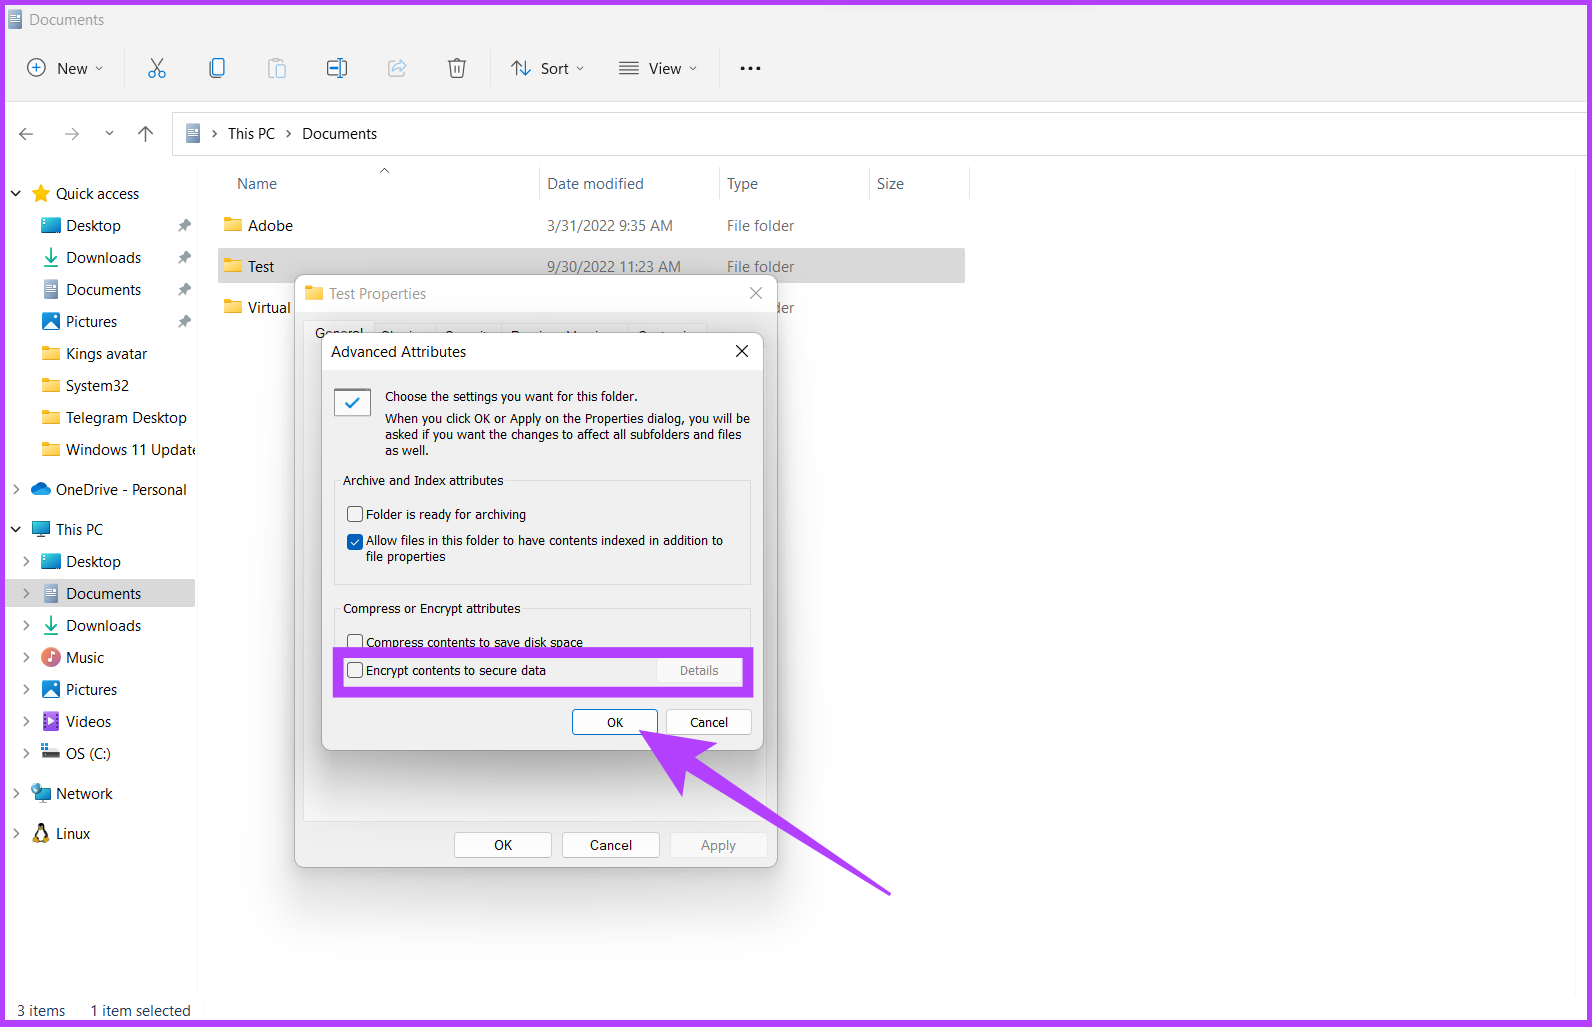Viewport: 1592px width, 1027px height.
Task: Click the Paste clipboard icon
Action: (277, 68)
